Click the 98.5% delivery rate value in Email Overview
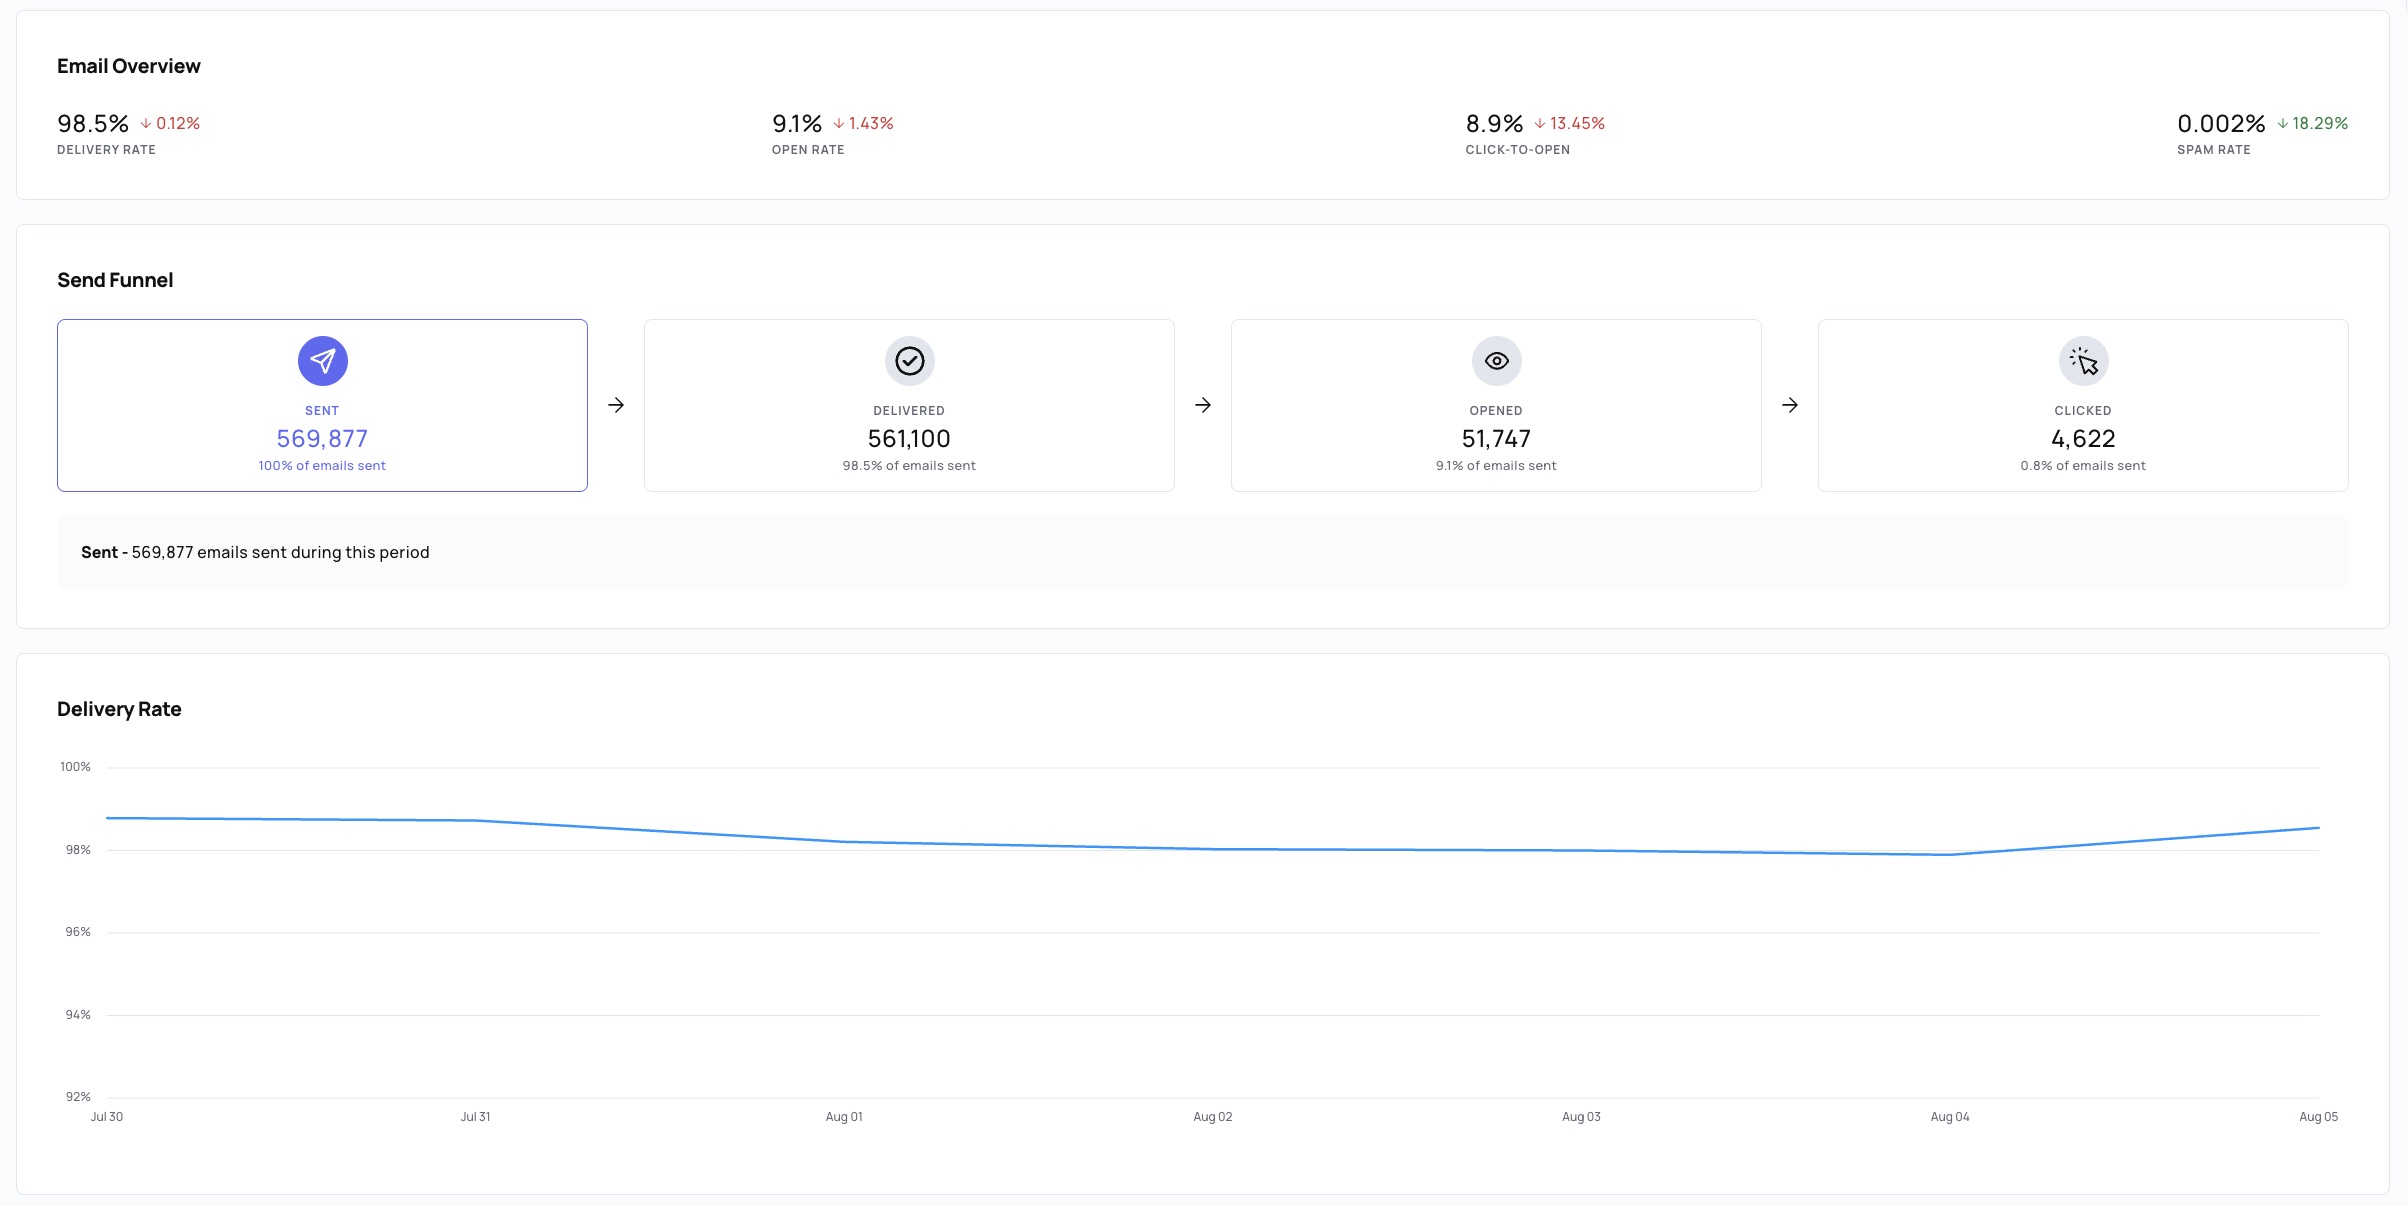Image resolution: width=2408 pixels, height=1206 pixels. click(x=93, y=124)
